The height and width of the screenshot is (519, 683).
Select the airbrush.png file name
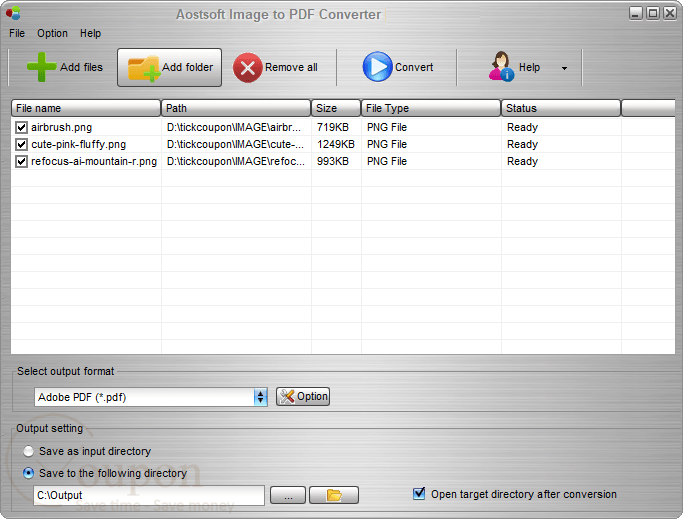point(61,127)
